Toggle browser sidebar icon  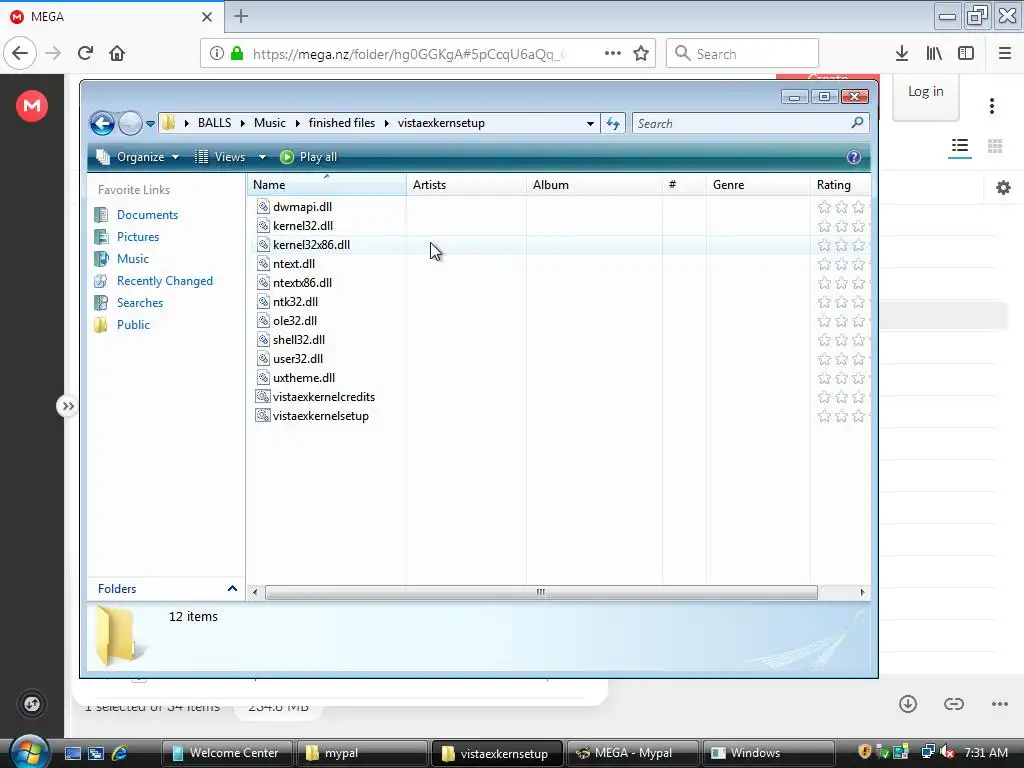[x=966, y=54]
